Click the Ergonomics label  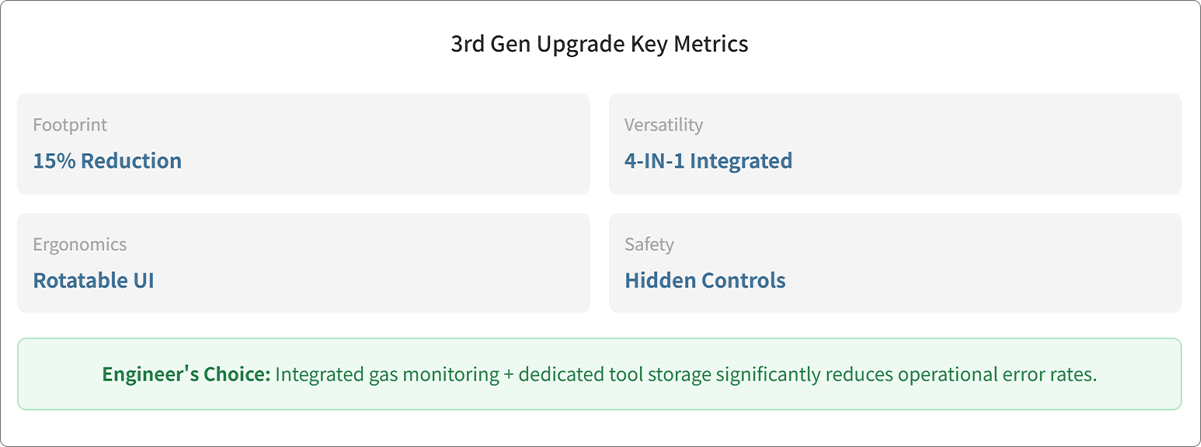80,245
